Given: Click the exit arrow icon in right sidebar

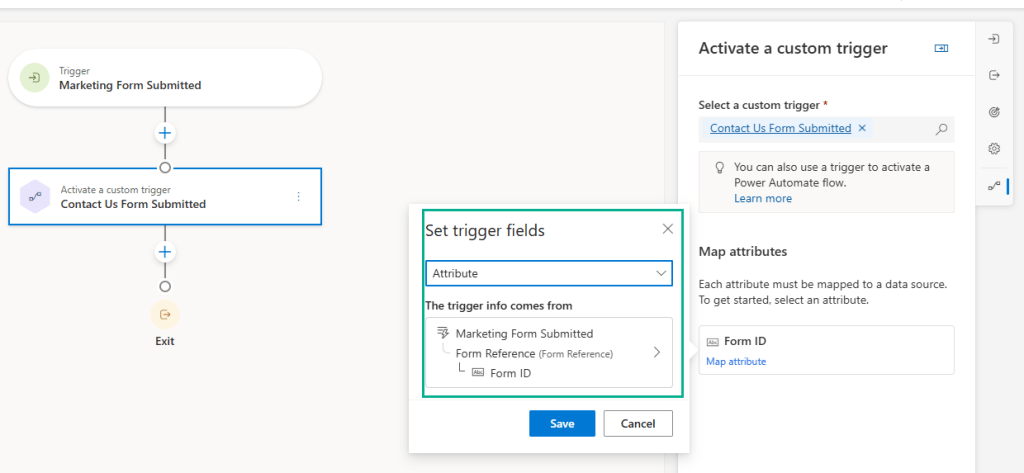Looking at the screenshot, I should point(994,75).
